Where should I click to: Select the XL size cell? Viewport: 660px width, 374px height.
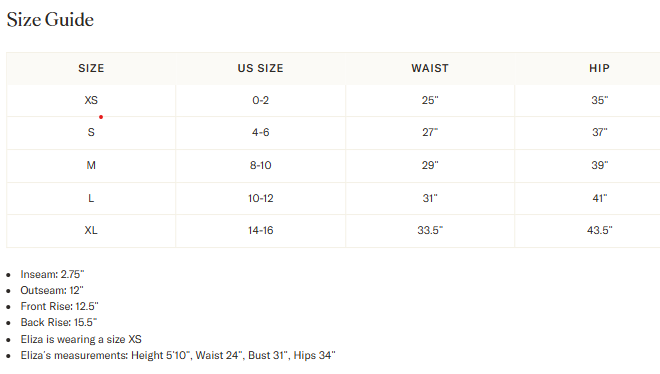click(x=91, y=230)
